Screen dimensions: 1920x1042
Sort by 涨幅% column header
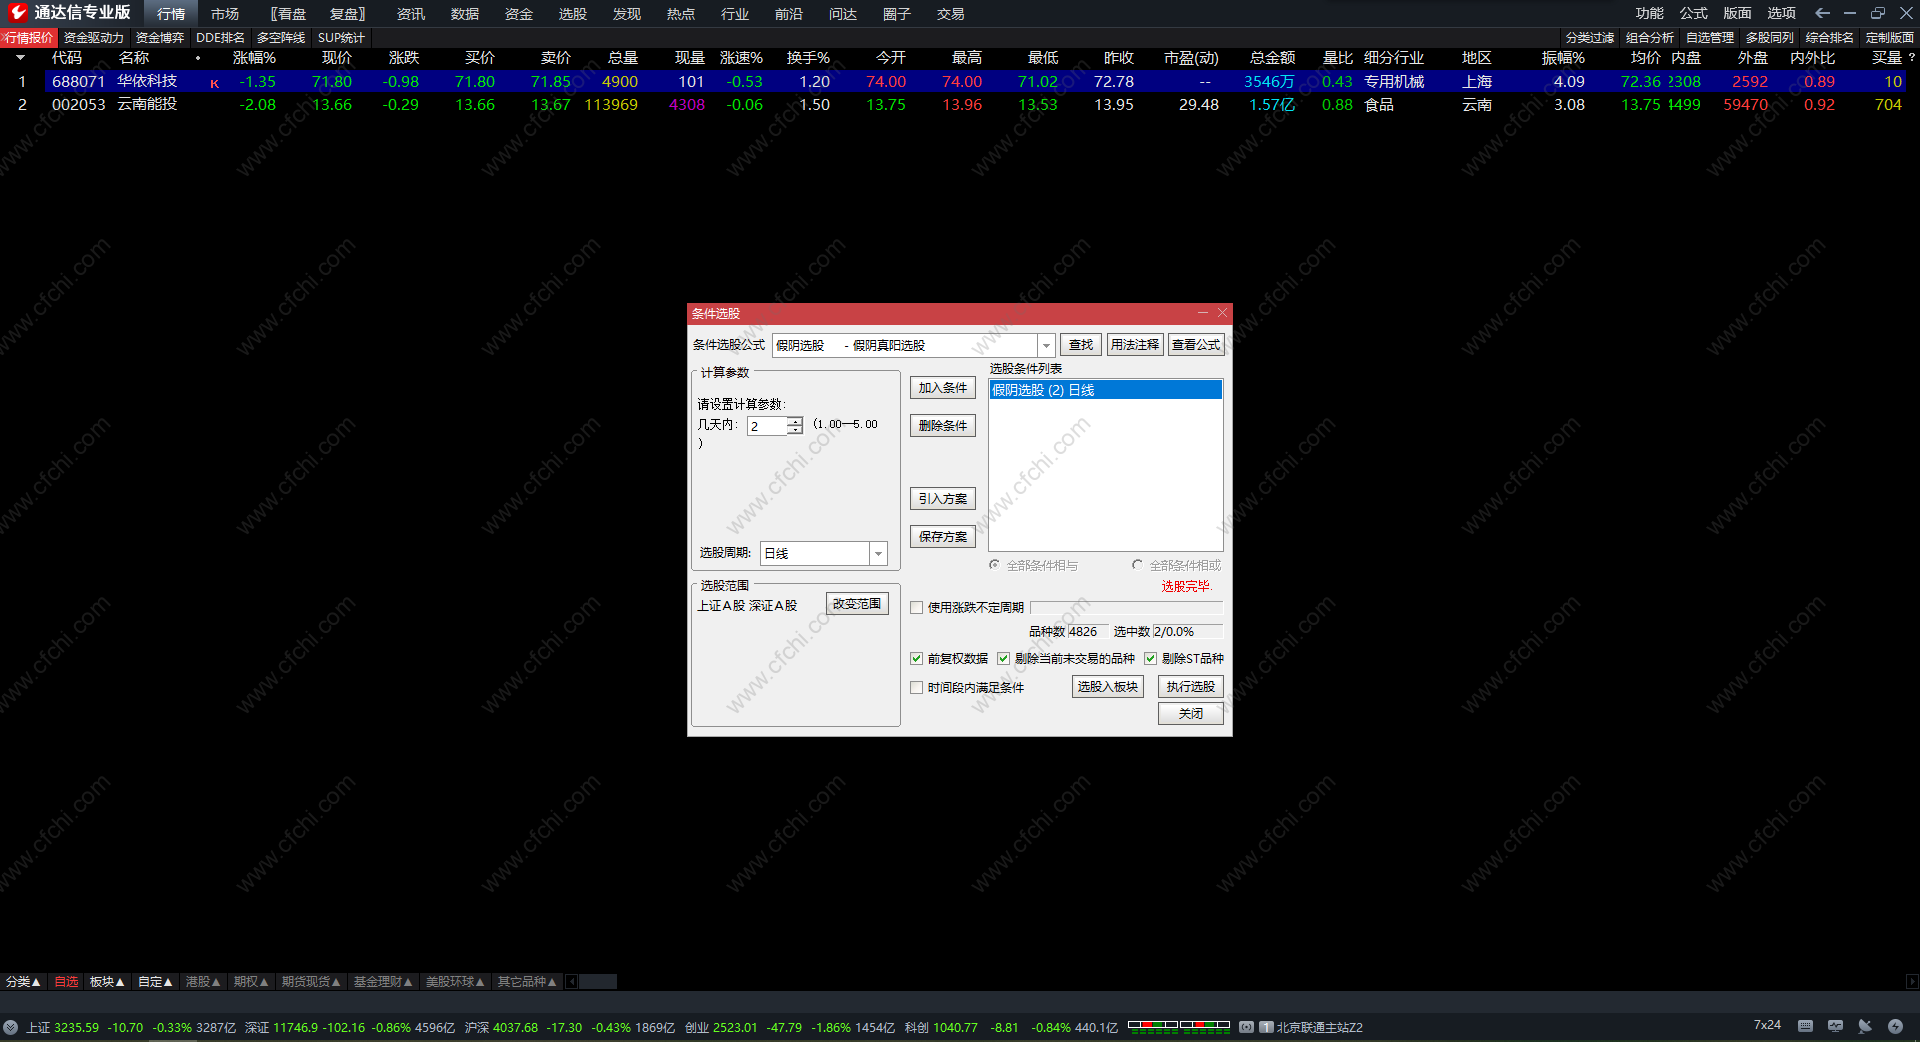click(254, 58)
